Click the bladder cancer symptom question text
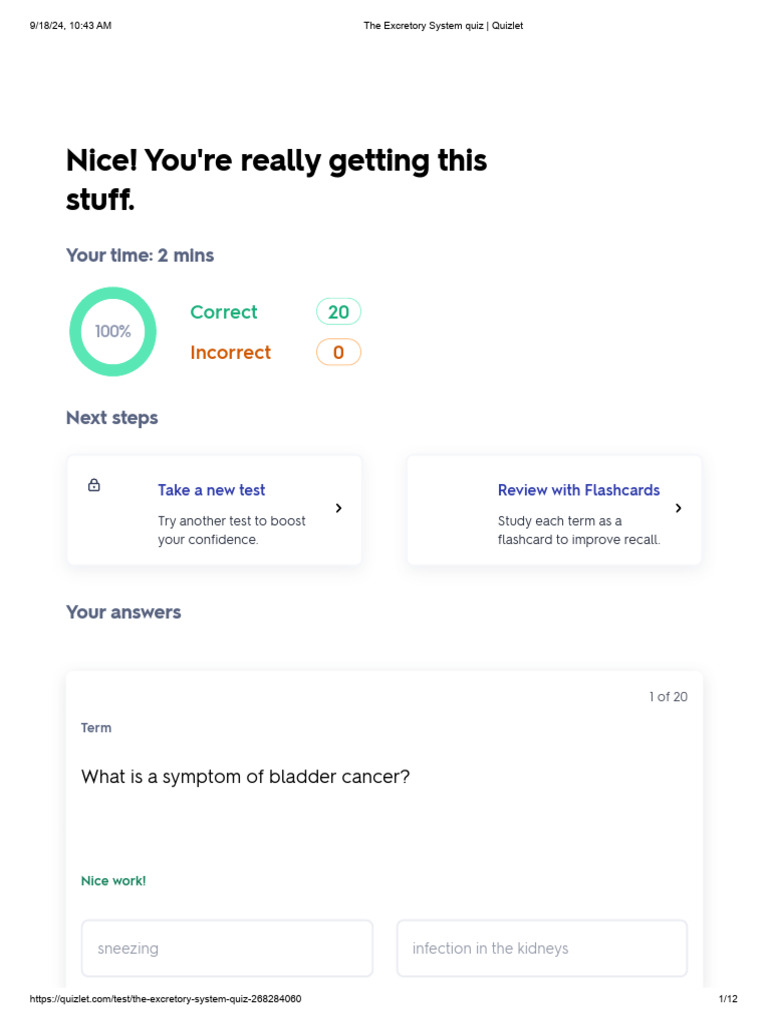The image size is (768, 1024). (x=246, y=776)
